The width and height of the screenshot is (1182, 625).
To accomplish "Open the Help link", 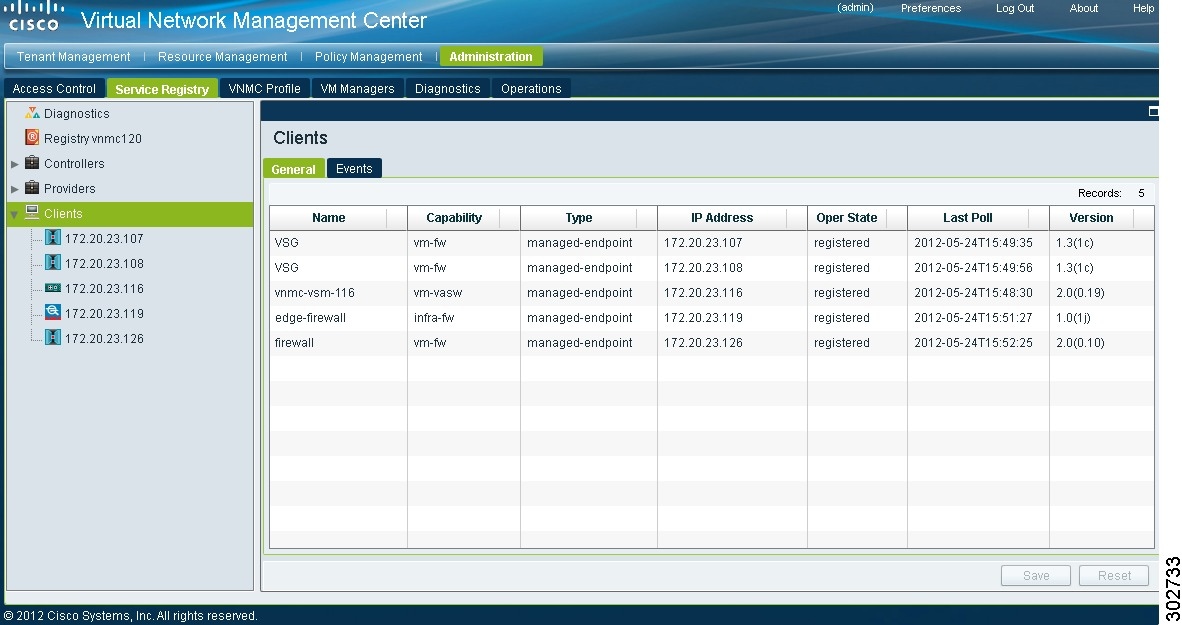I will click(1143, 8).
